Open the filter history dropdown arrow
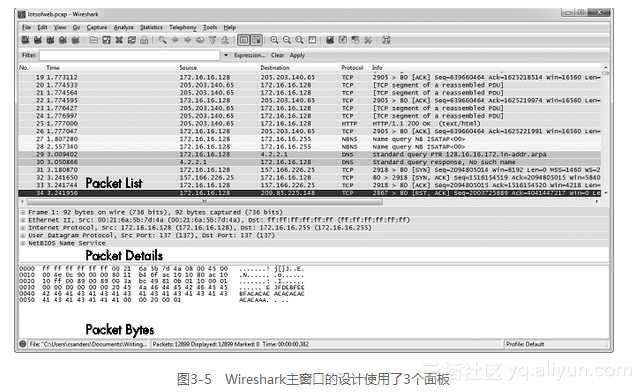The width and height of the screenshot is (643, 392). click(x=226, y=55)
